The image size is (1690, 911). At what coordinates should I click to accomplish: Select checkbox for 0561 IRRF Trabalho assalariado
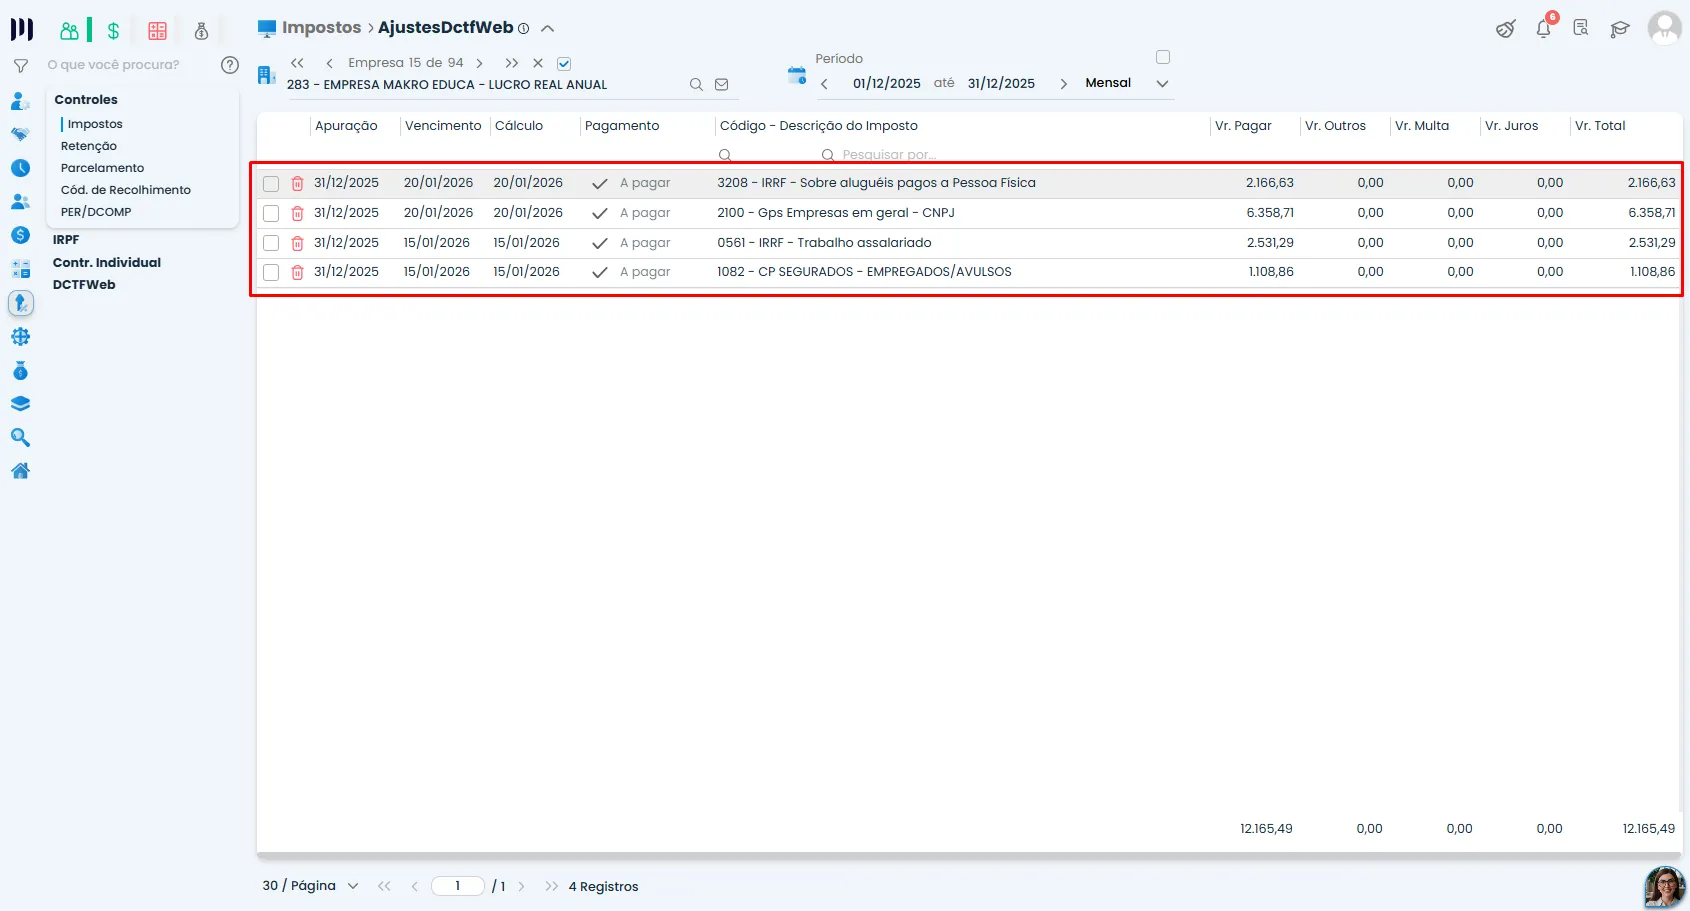click(271, 243)
